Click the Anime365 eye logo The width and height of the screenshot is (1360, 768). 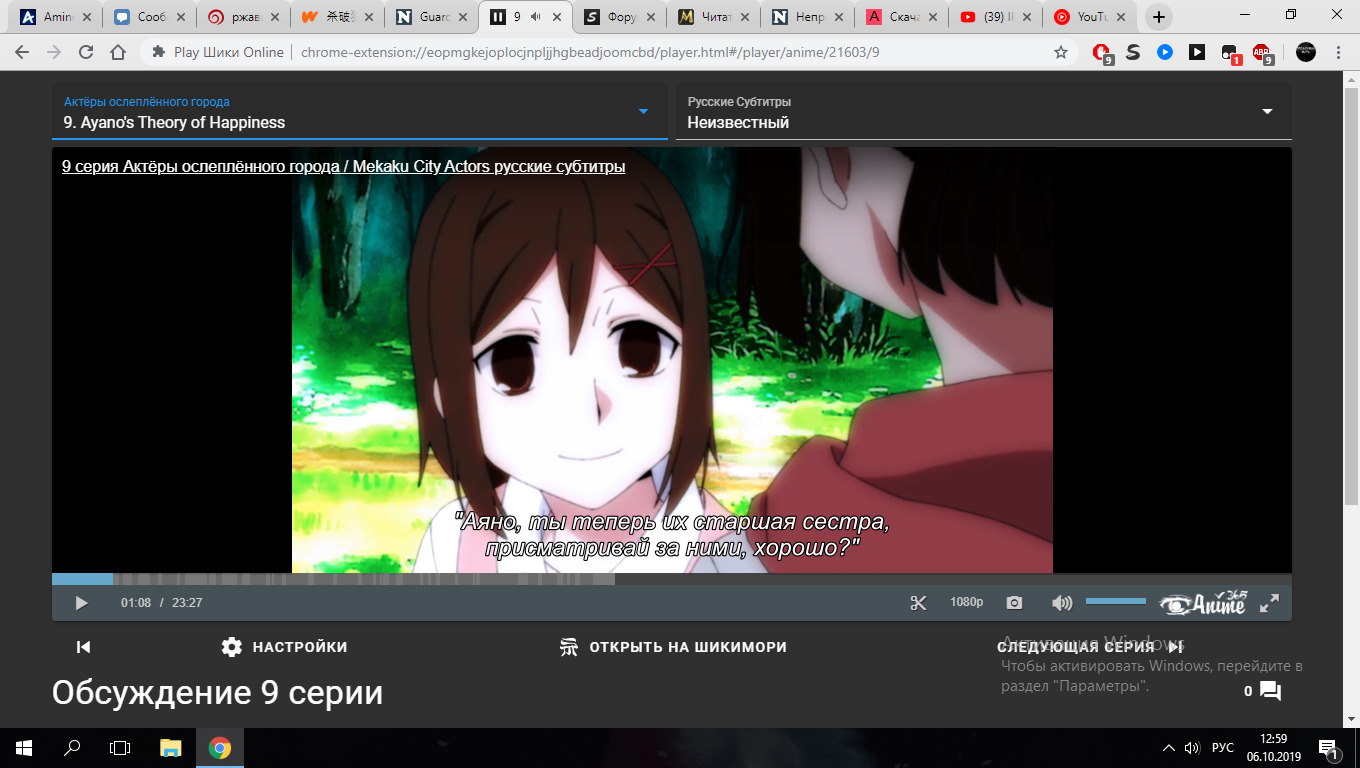click(1203, 603)
